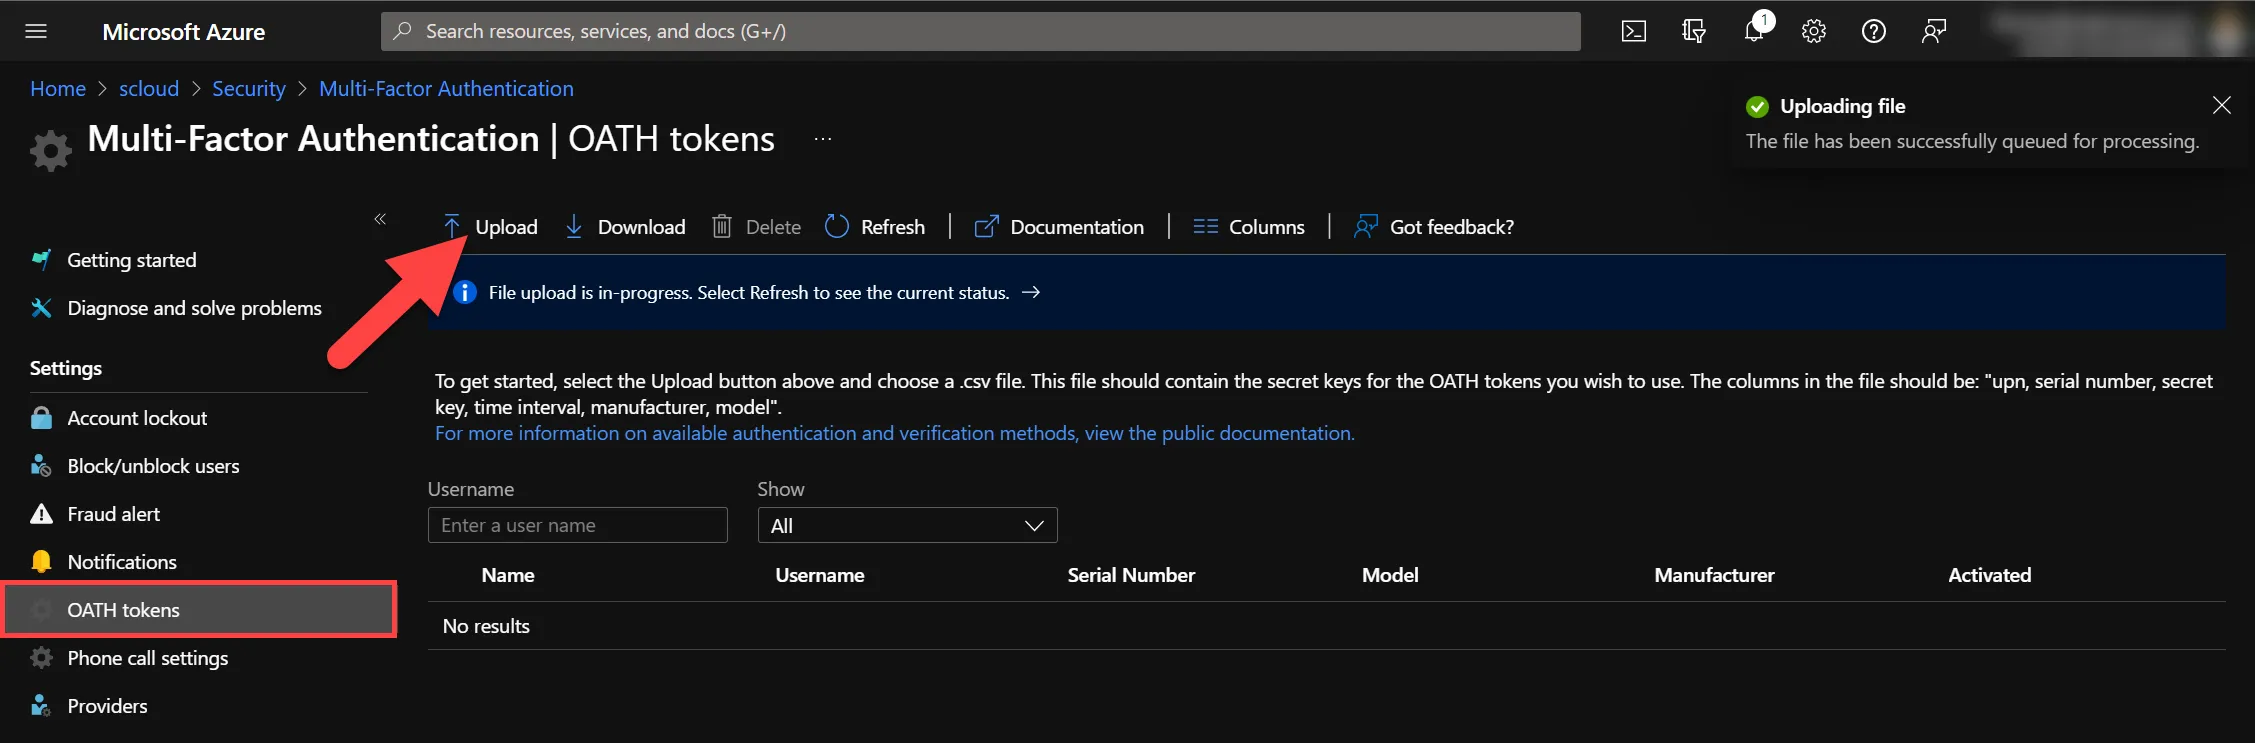This screenshot has height=743, width=2255.
Task: Click the Delete toolbar button
Action: pos(756,227)
